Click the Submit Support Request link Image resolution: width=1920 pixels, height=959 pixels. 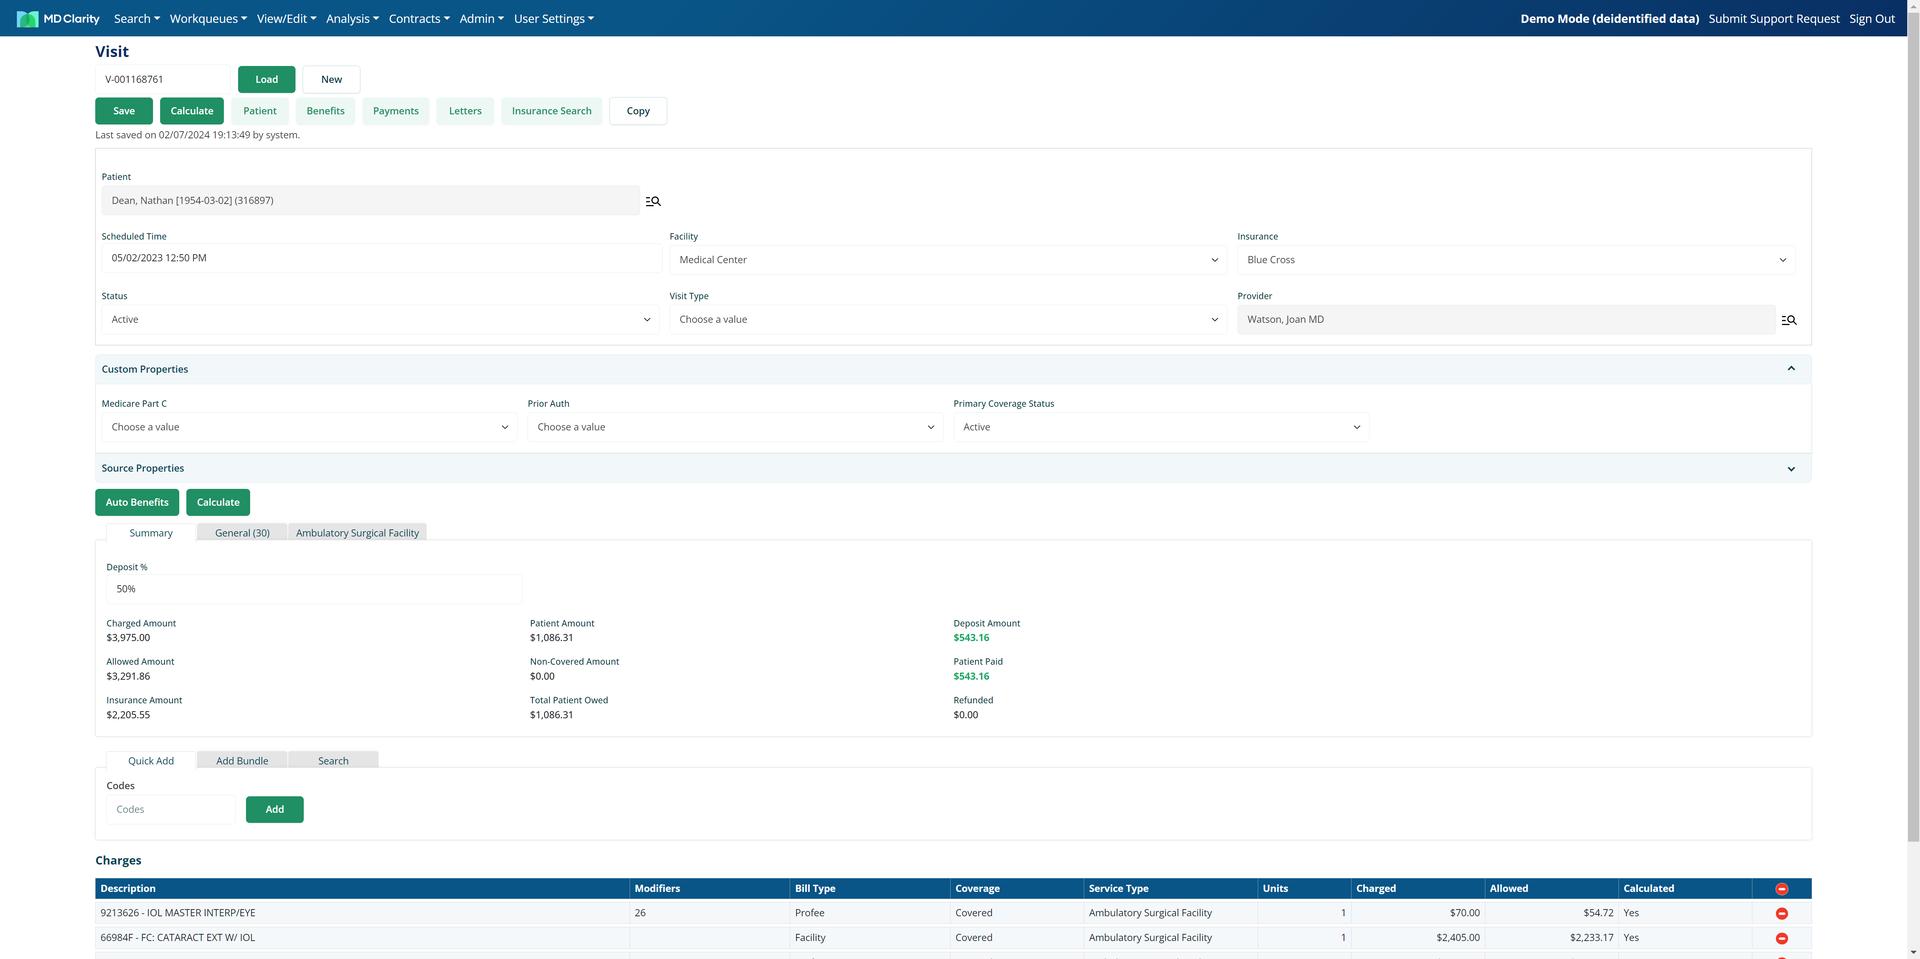1774,19
